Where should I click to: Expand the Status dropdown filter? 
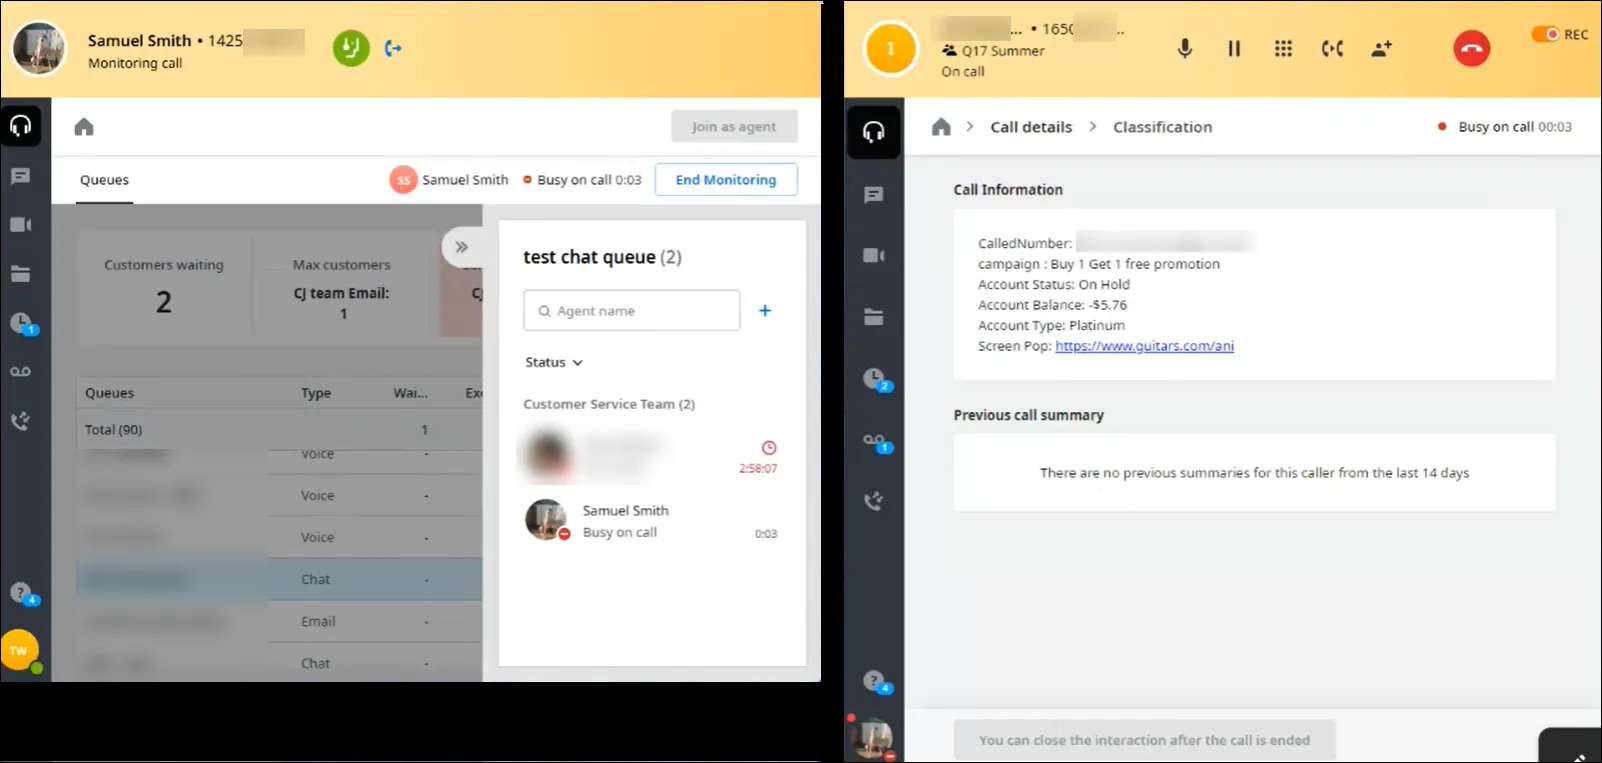coord(554,362)
